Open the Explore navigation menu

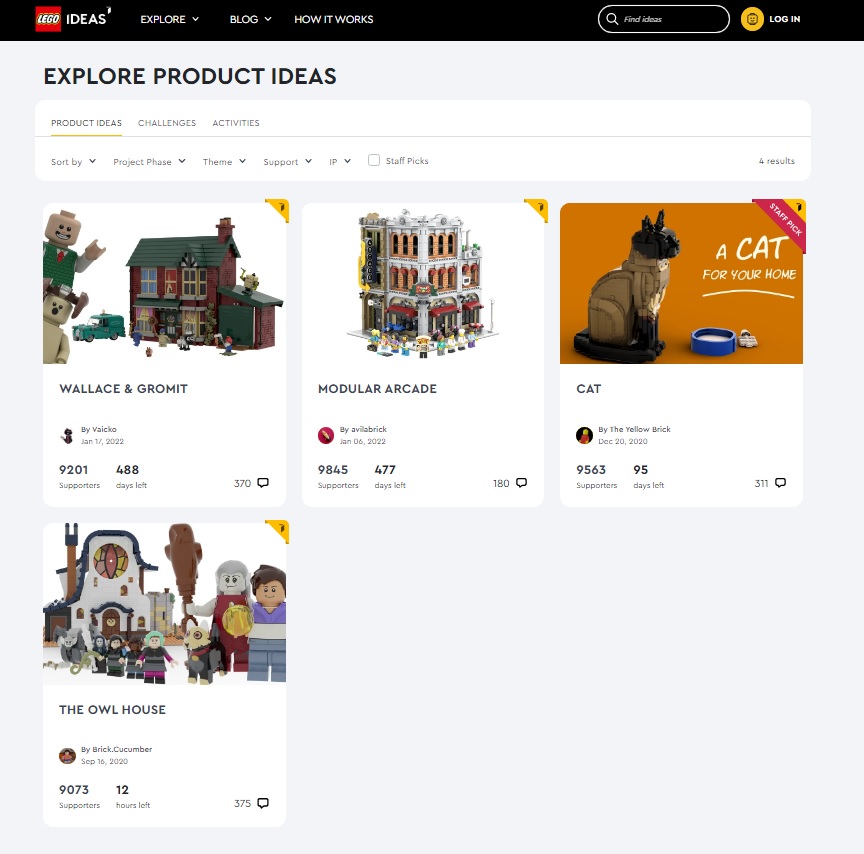(x=170, y=19)
